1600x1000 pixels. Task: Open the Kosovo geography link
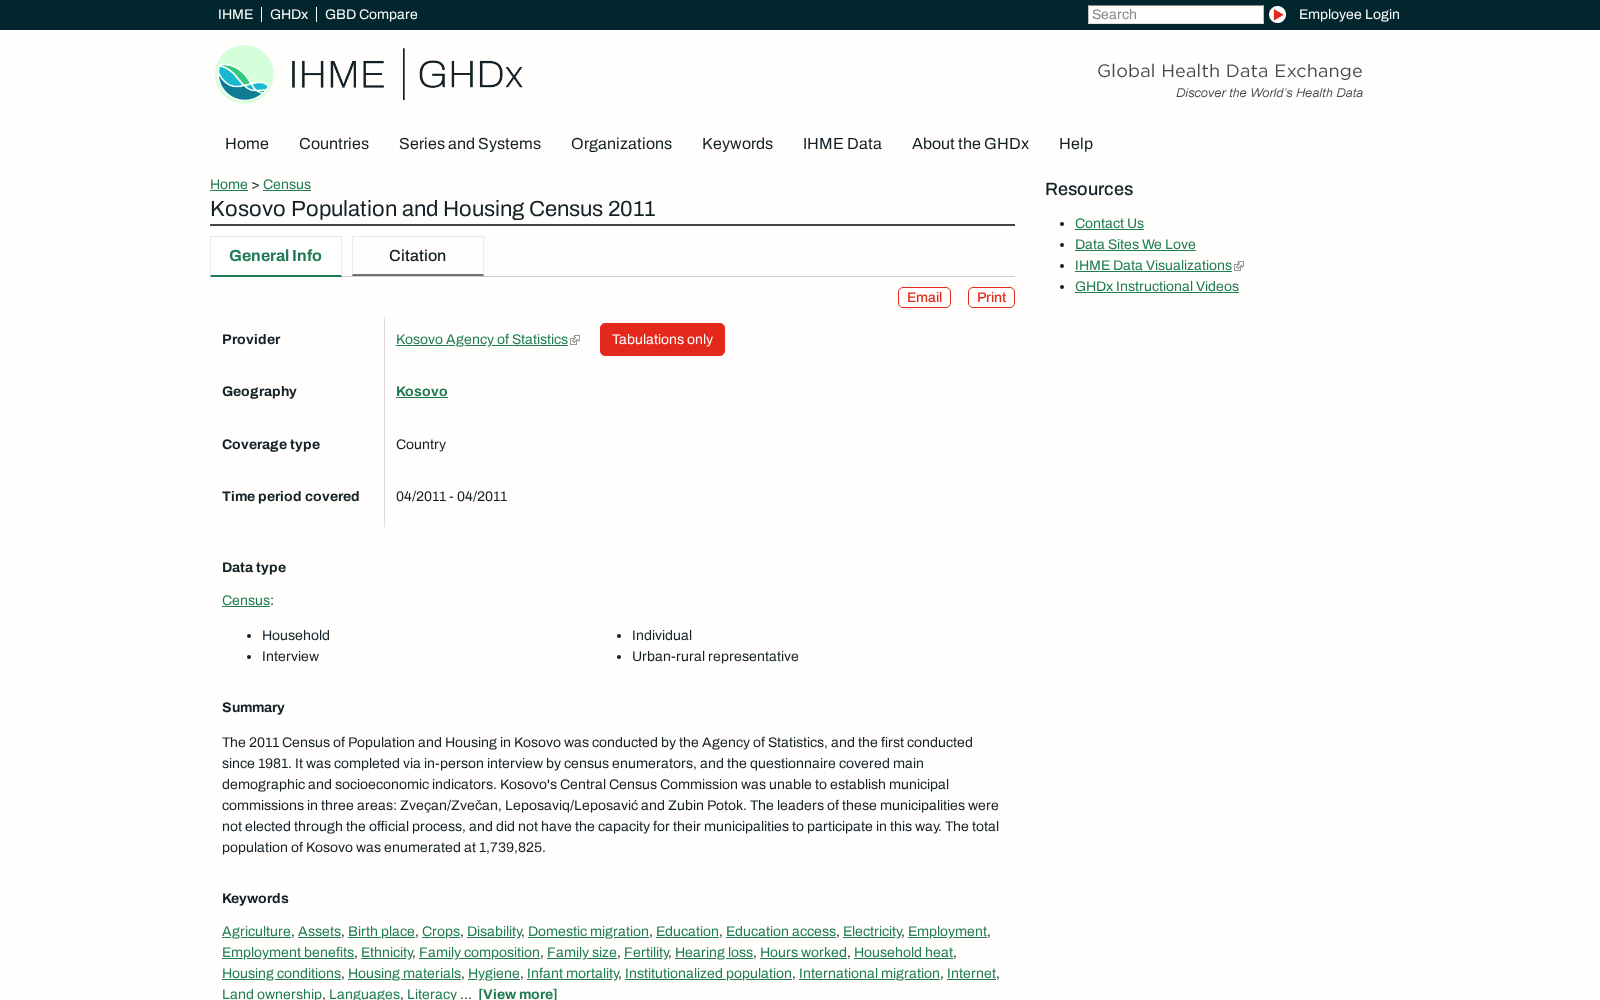click(422, 392)
